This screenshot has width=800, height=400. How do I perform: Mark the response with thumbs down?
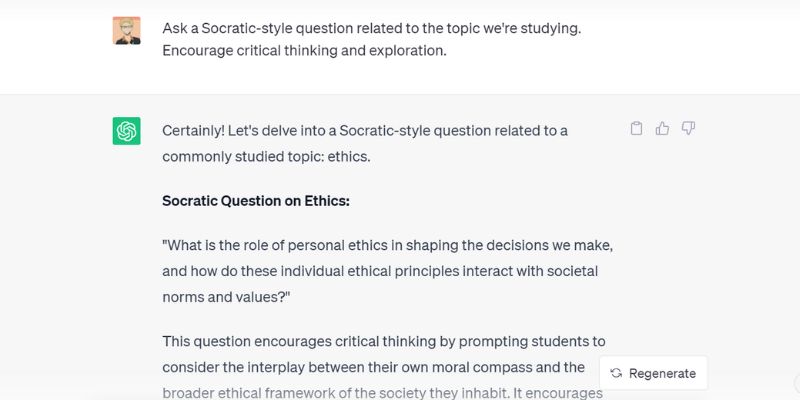tap(688, 129)
